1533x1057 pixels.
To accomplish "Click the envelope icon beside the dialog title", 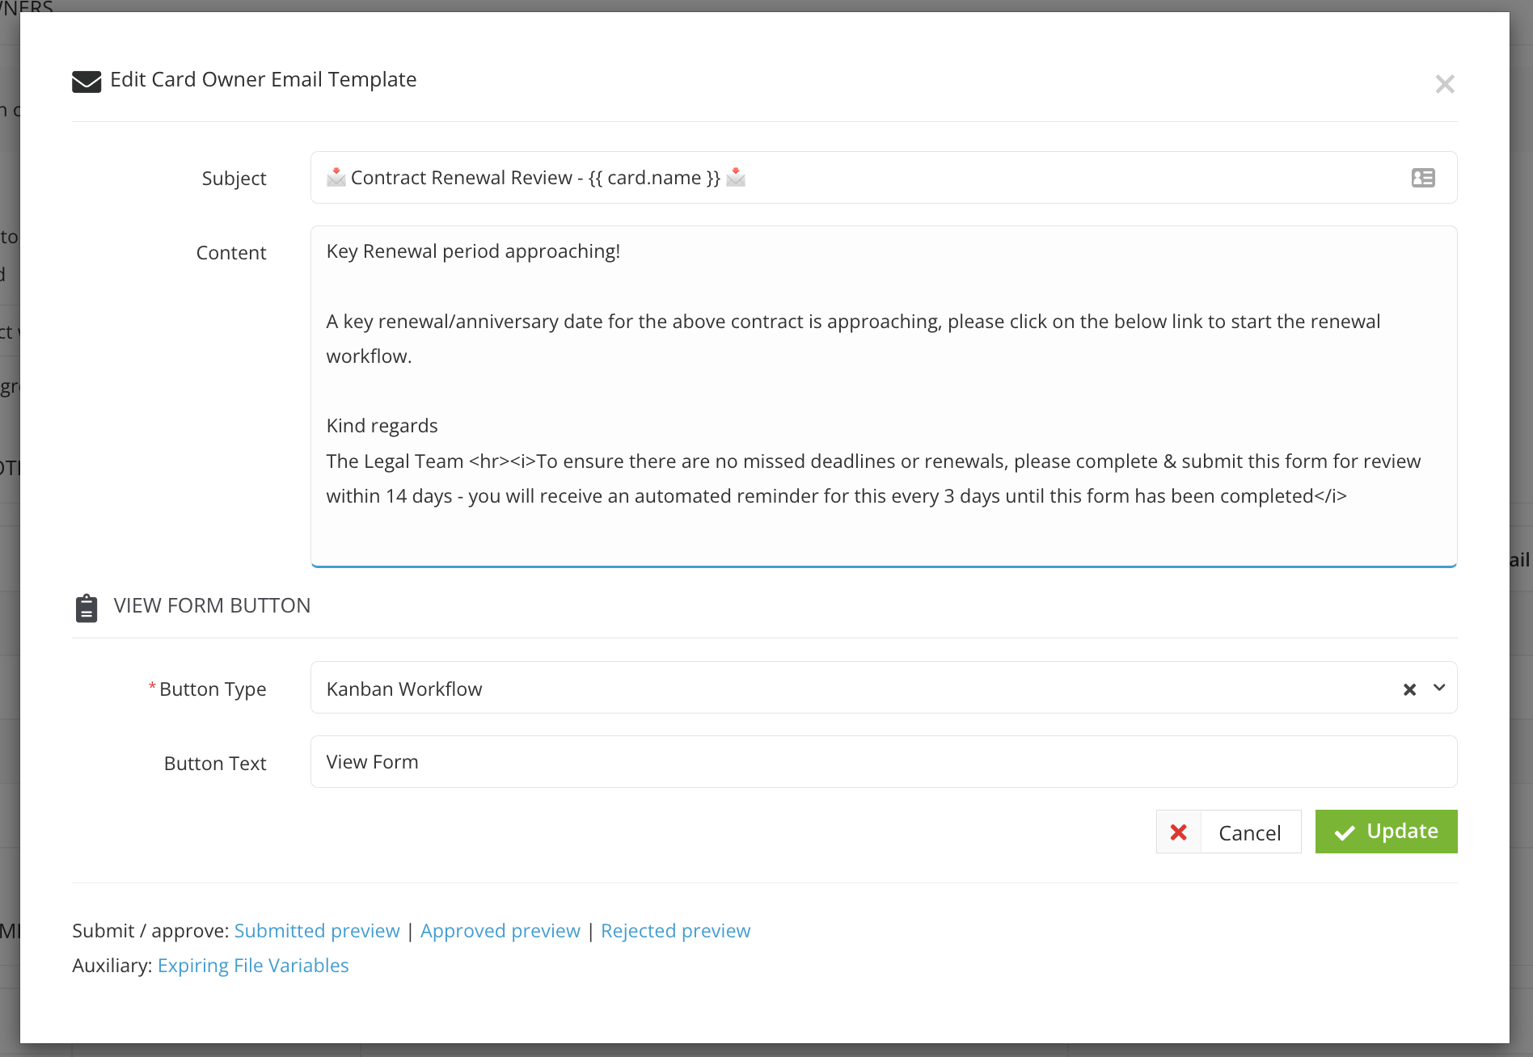I will point(86,80).
